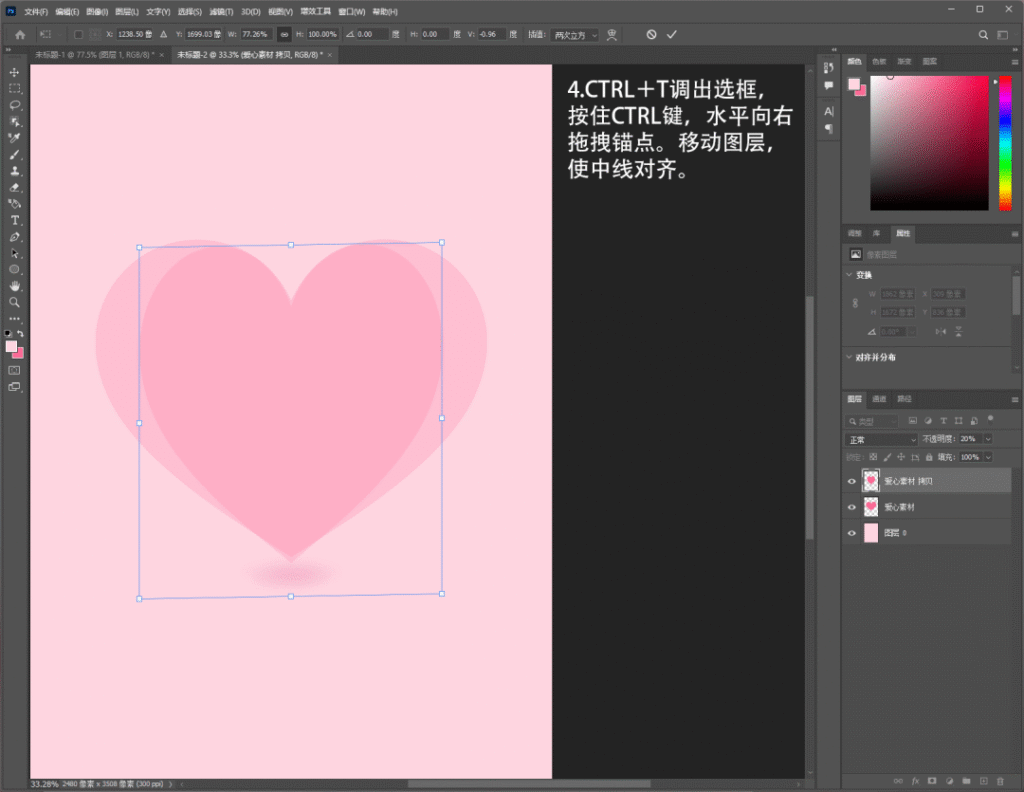Toggle the reference point checkbox
Viewport: 1024px width, 792px height.
click(78, 35)
